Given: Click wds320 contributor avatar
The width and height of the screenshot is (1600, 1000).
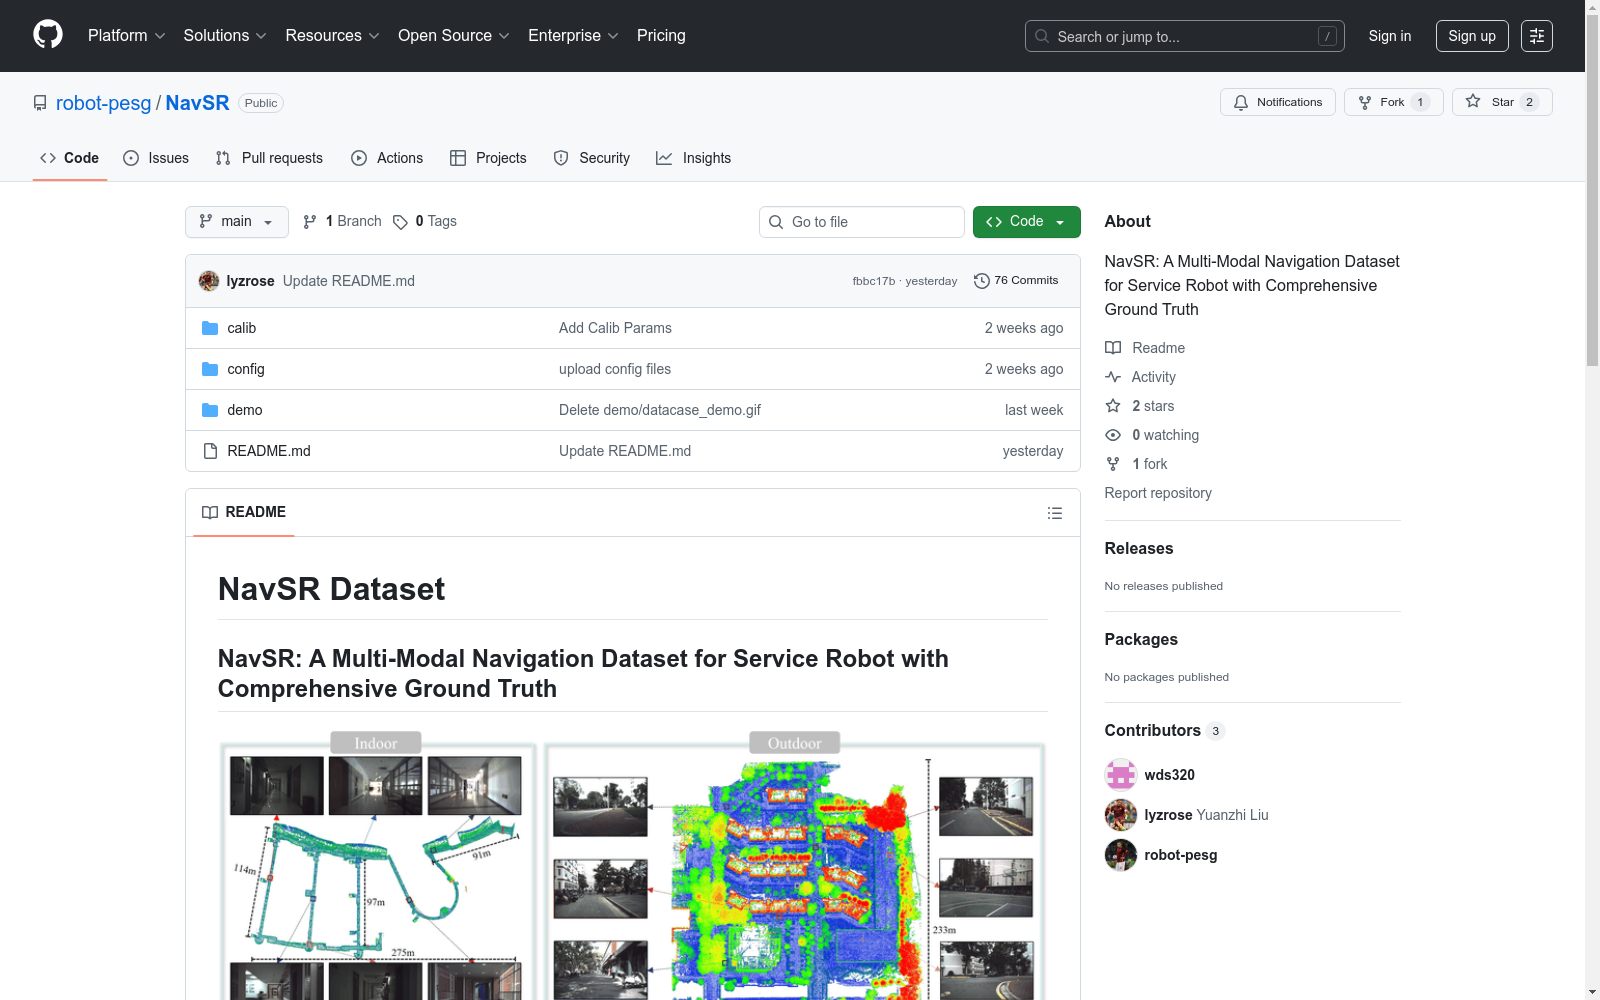Looking at the screenshot, I should 1121,775.
